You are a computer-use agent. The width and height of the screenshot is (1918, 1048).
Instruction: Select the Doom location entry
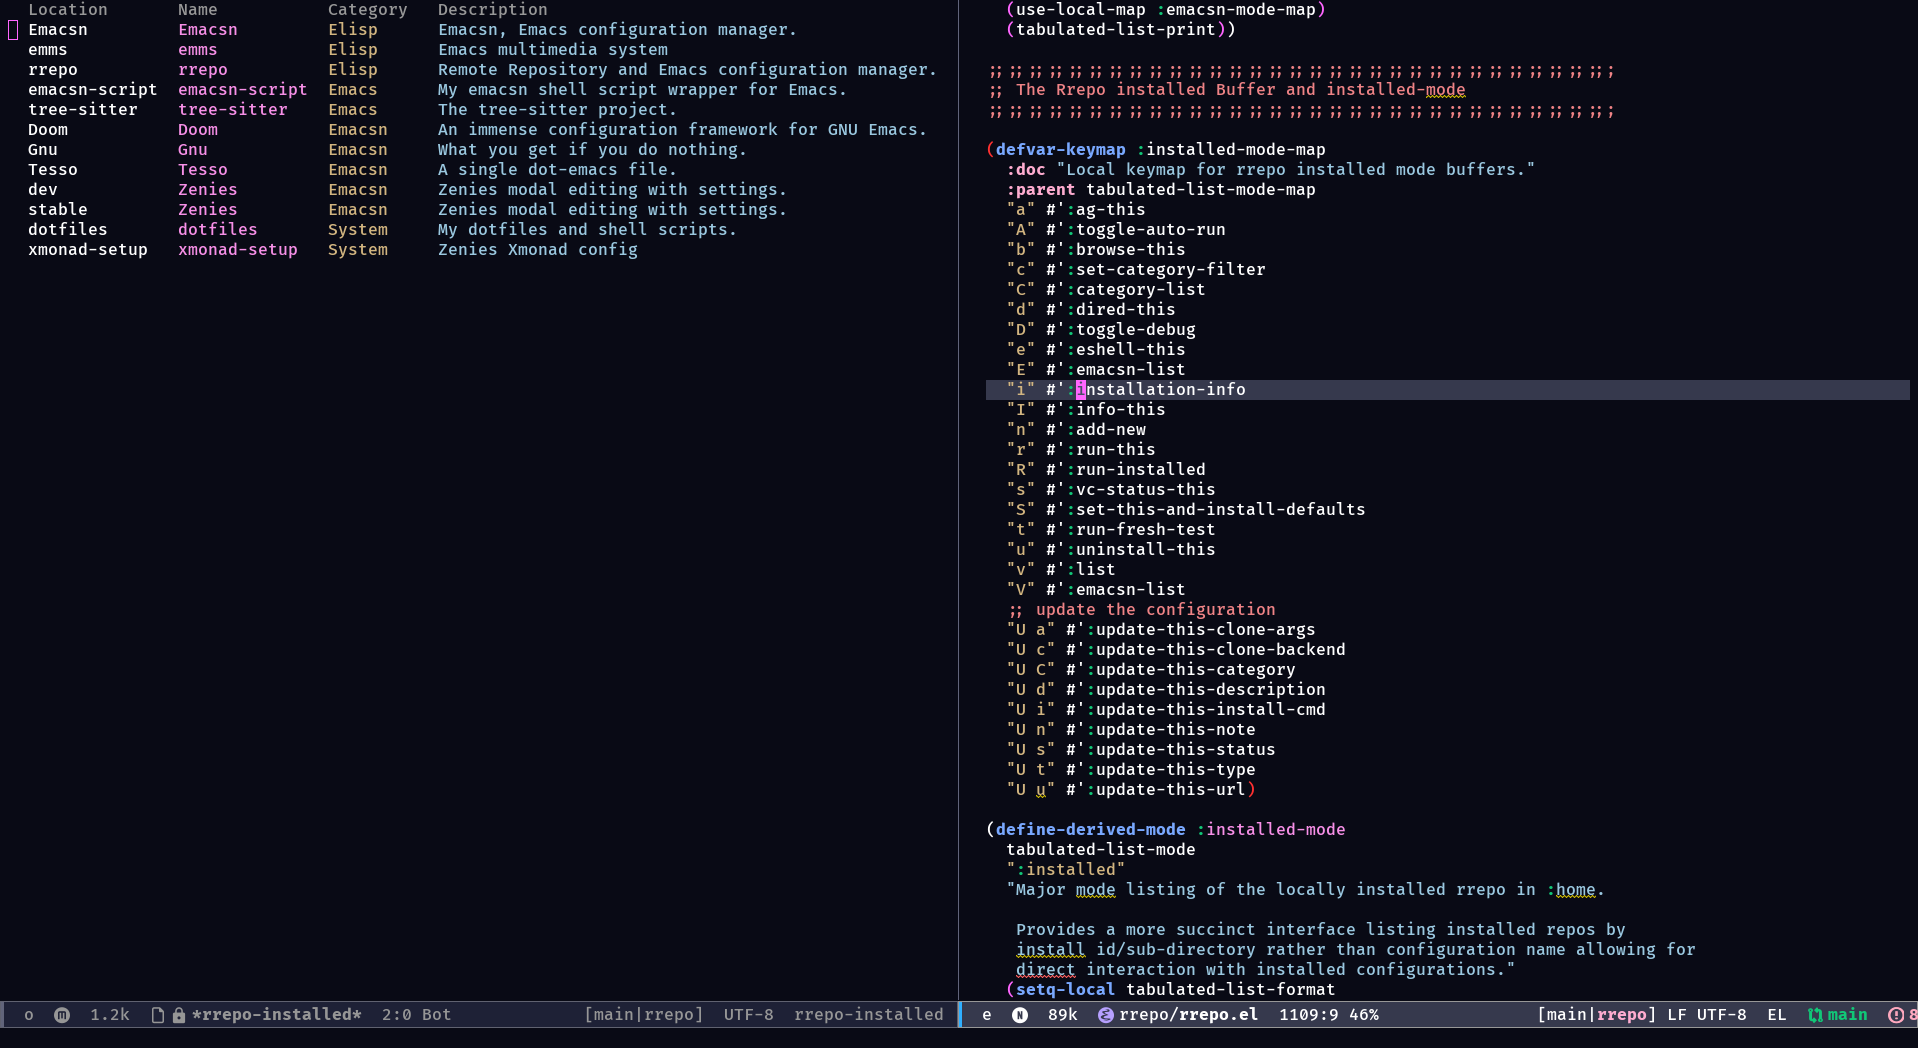47,130
